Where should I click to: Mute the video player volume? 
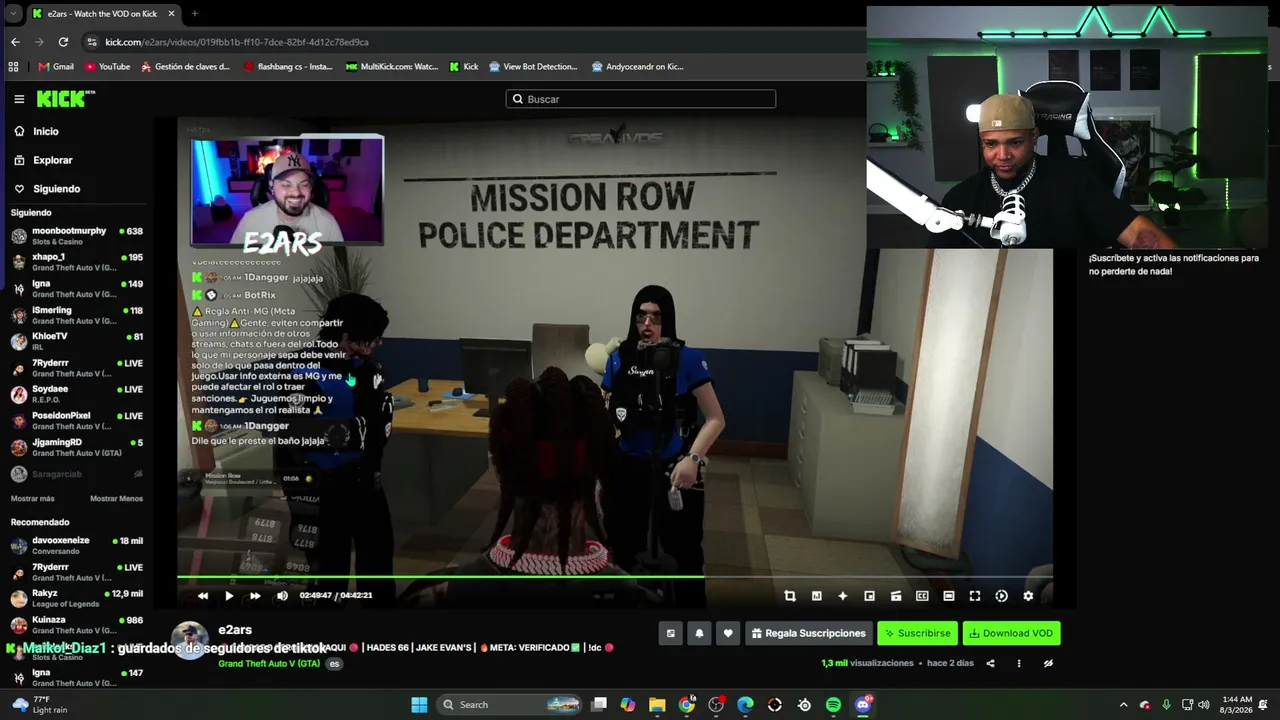(282, 596)
